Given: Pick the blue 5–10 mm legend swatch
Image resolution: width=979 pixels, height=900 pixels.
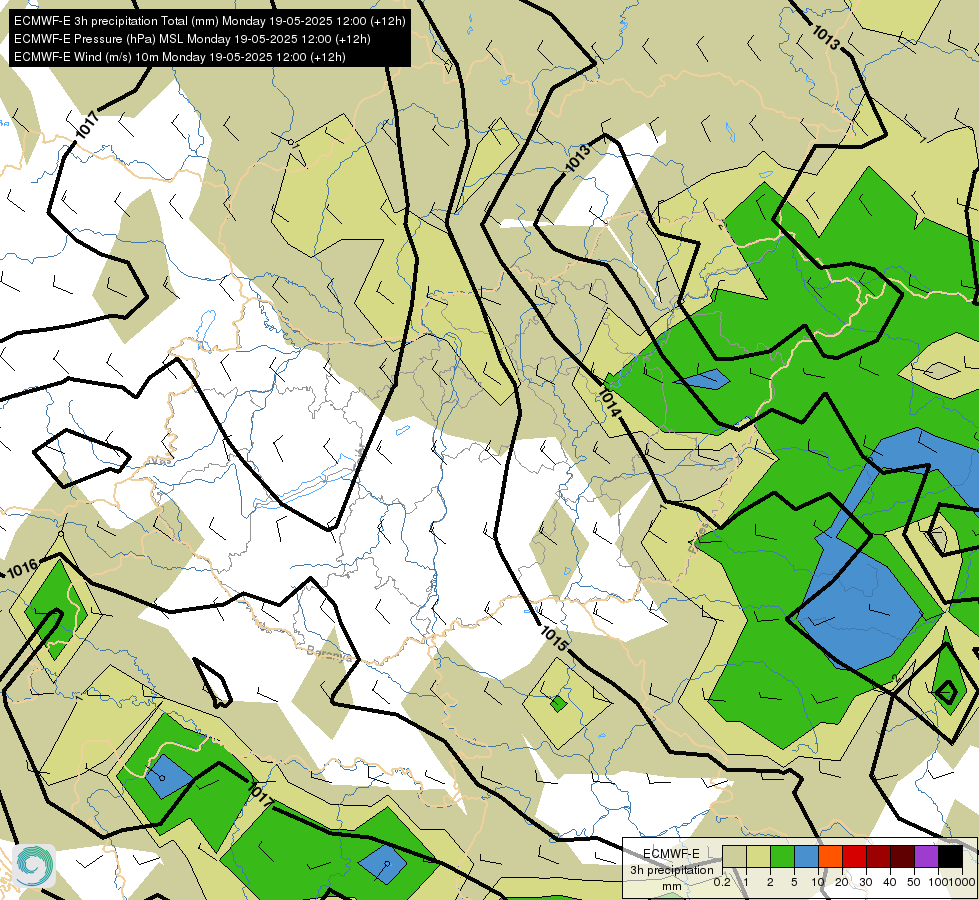Looking at the screenshot, I should tap(806, 856).
